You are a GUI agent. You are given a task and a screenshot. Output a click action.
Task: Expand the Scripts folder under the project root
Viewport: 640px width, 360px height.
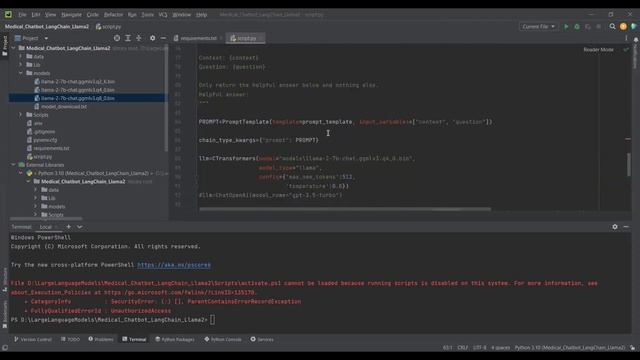click(21, 115)
